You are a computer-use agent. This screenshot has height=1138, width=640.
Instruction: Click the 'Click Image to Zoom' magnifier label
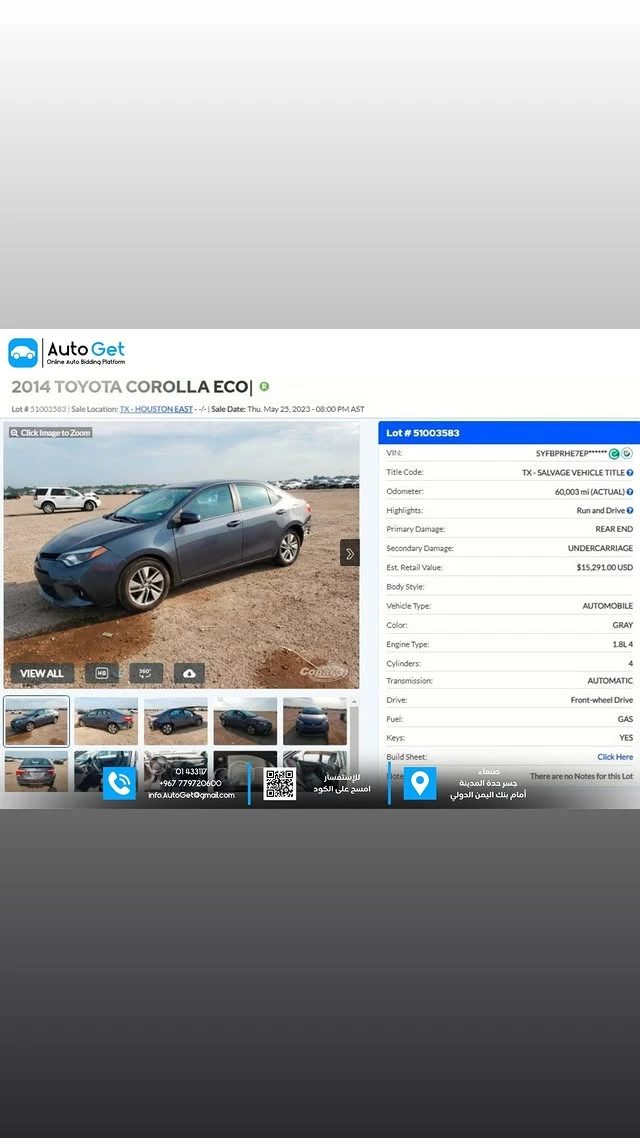coord(50,433)
